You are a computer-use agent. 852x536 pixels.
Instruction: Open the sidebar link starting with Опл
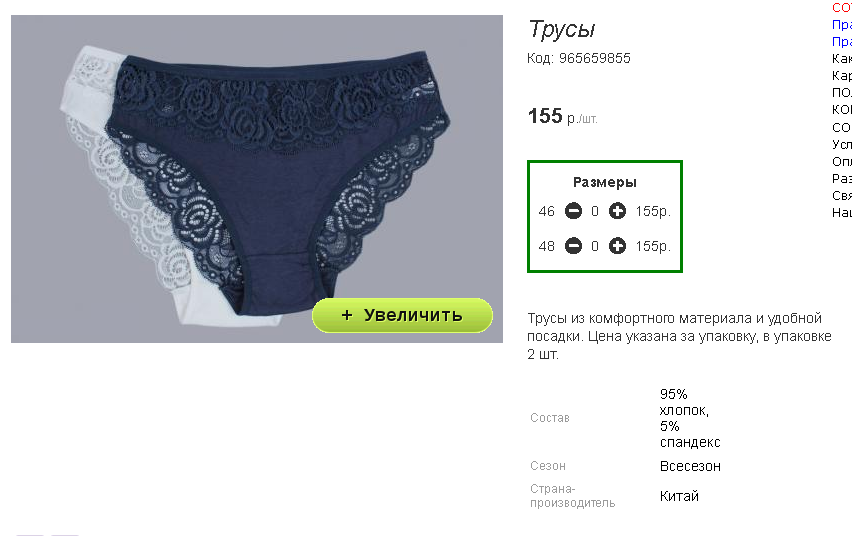click(x=842, y=161)
